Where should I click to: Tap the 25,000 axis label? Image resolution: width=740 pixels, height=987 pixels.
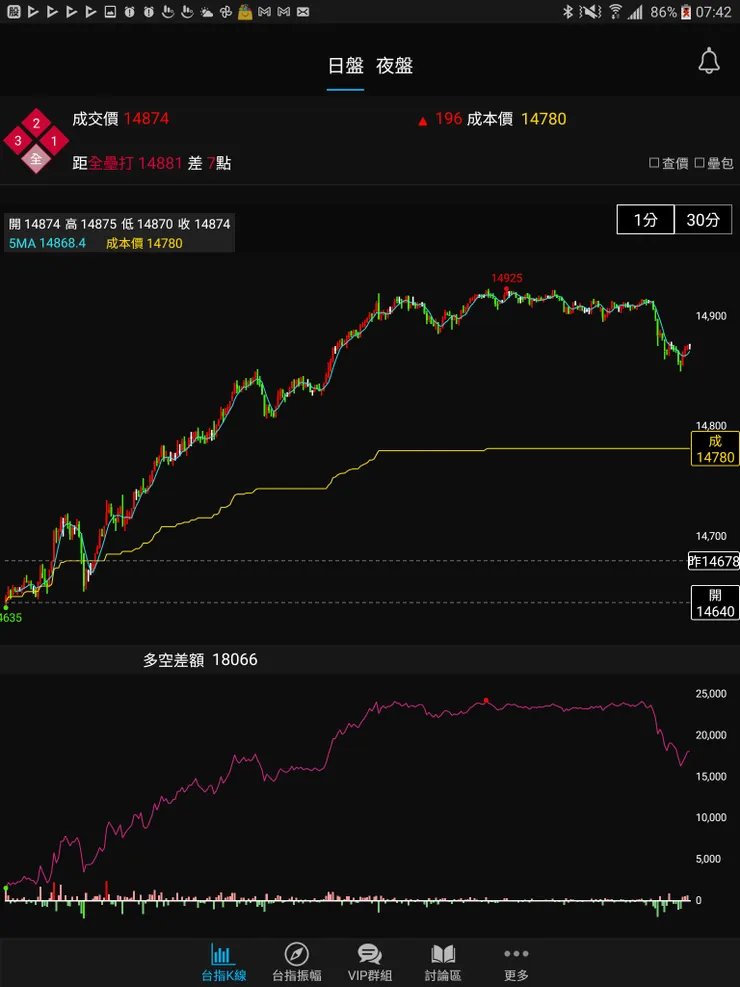(x=709, y=694)
